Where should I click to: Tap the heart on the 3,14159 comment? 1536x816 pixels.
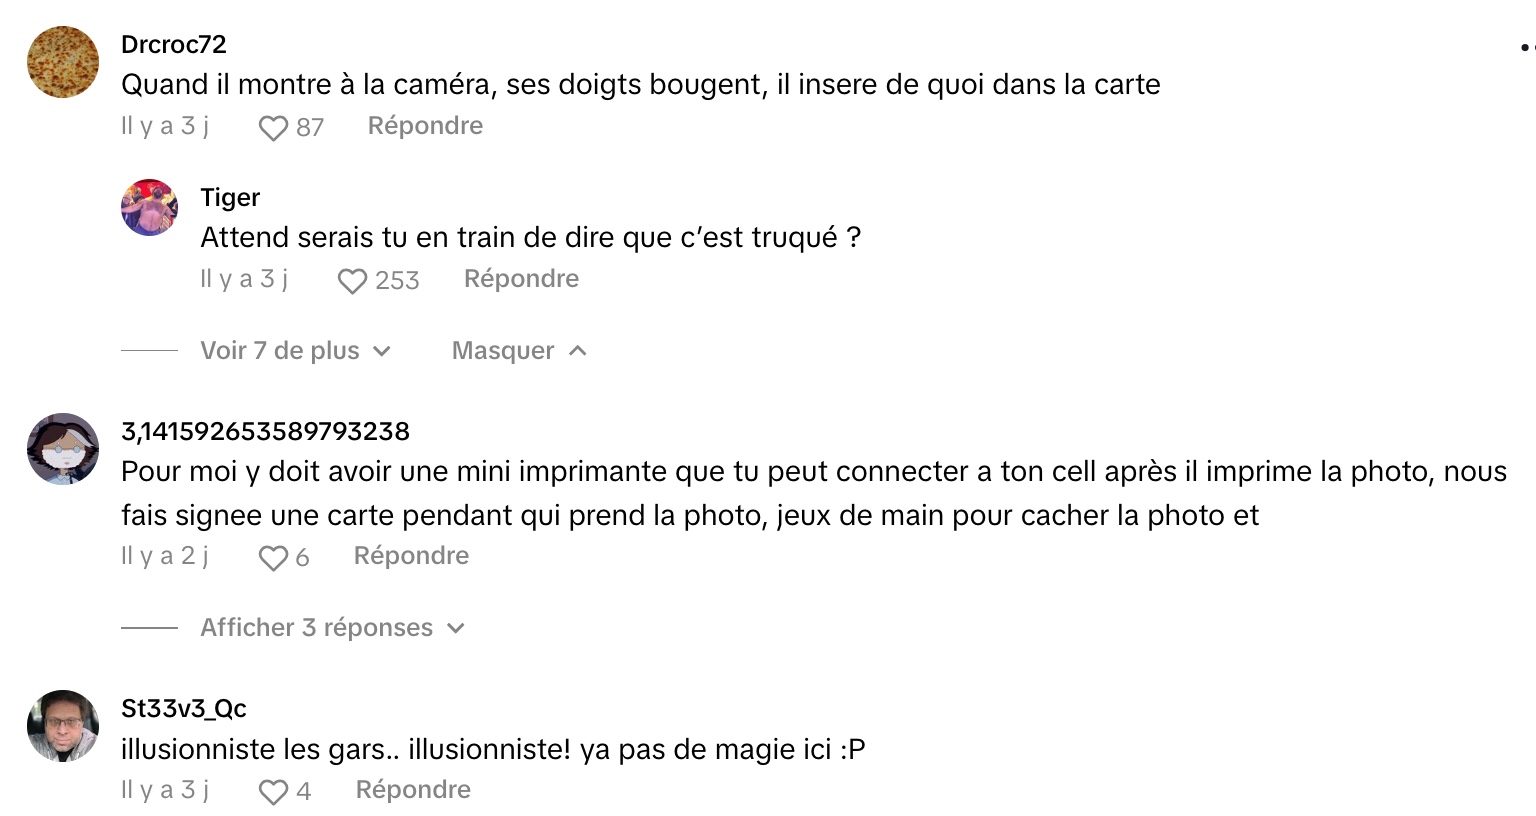pyautogui.click(x=273, y=558)
